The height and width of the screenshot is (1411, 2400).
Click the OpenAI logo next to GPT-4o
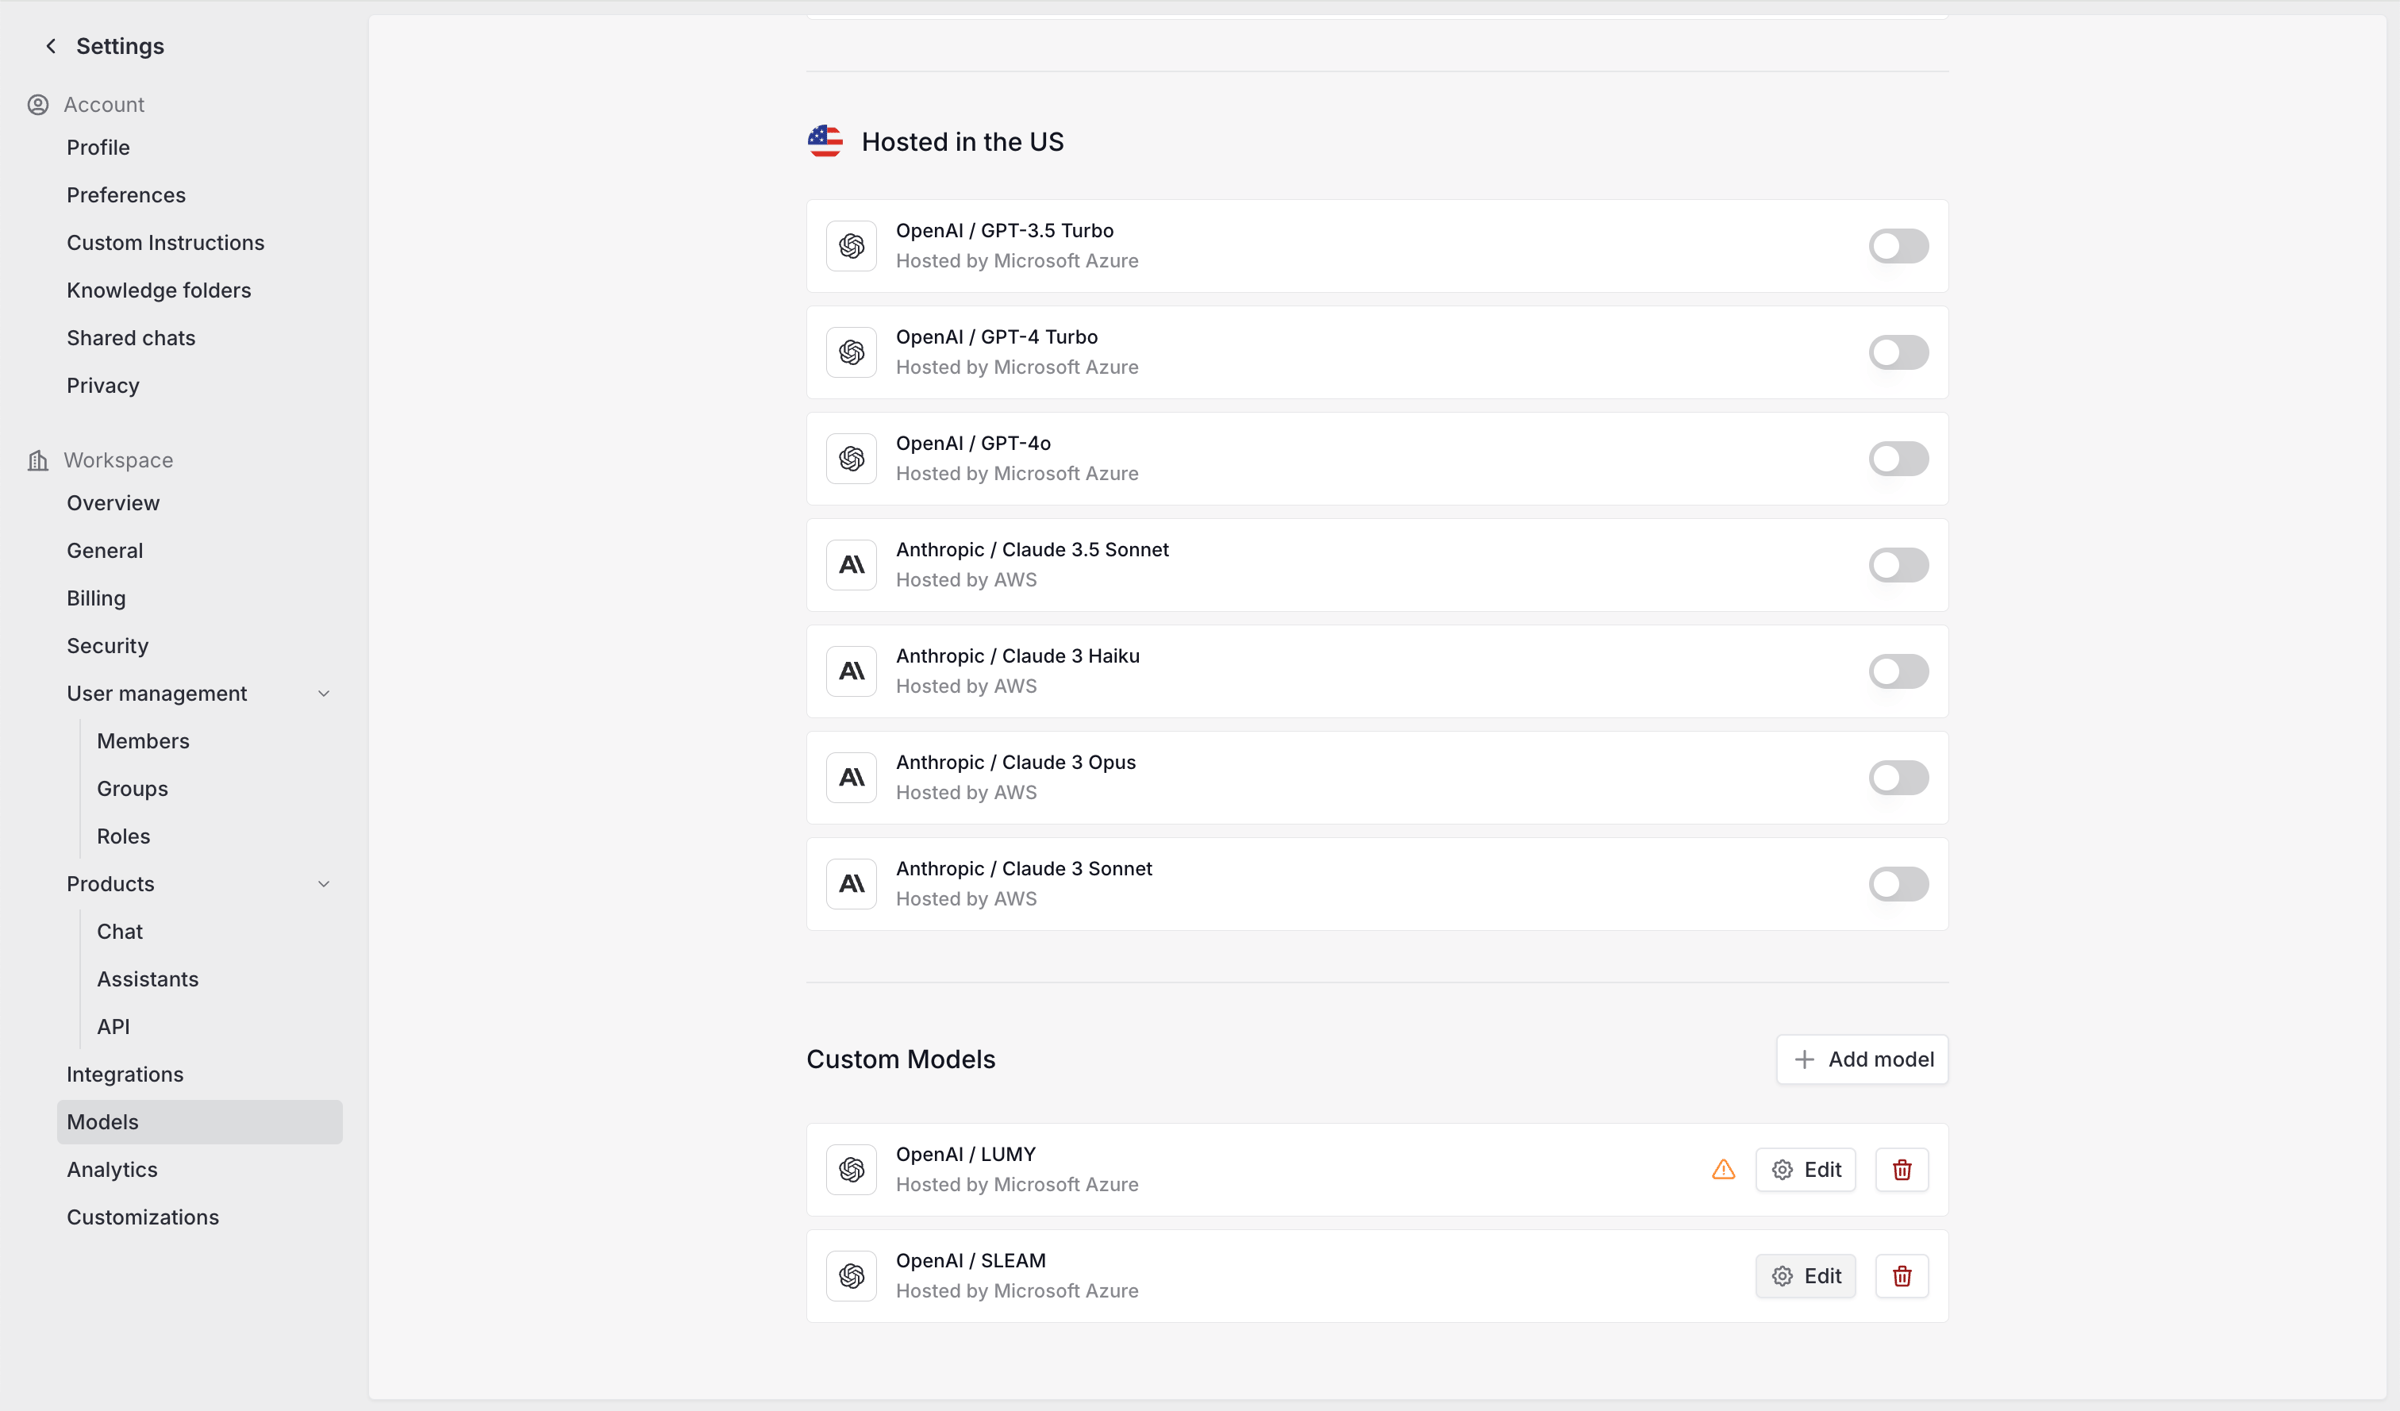[x=851, y=459]
